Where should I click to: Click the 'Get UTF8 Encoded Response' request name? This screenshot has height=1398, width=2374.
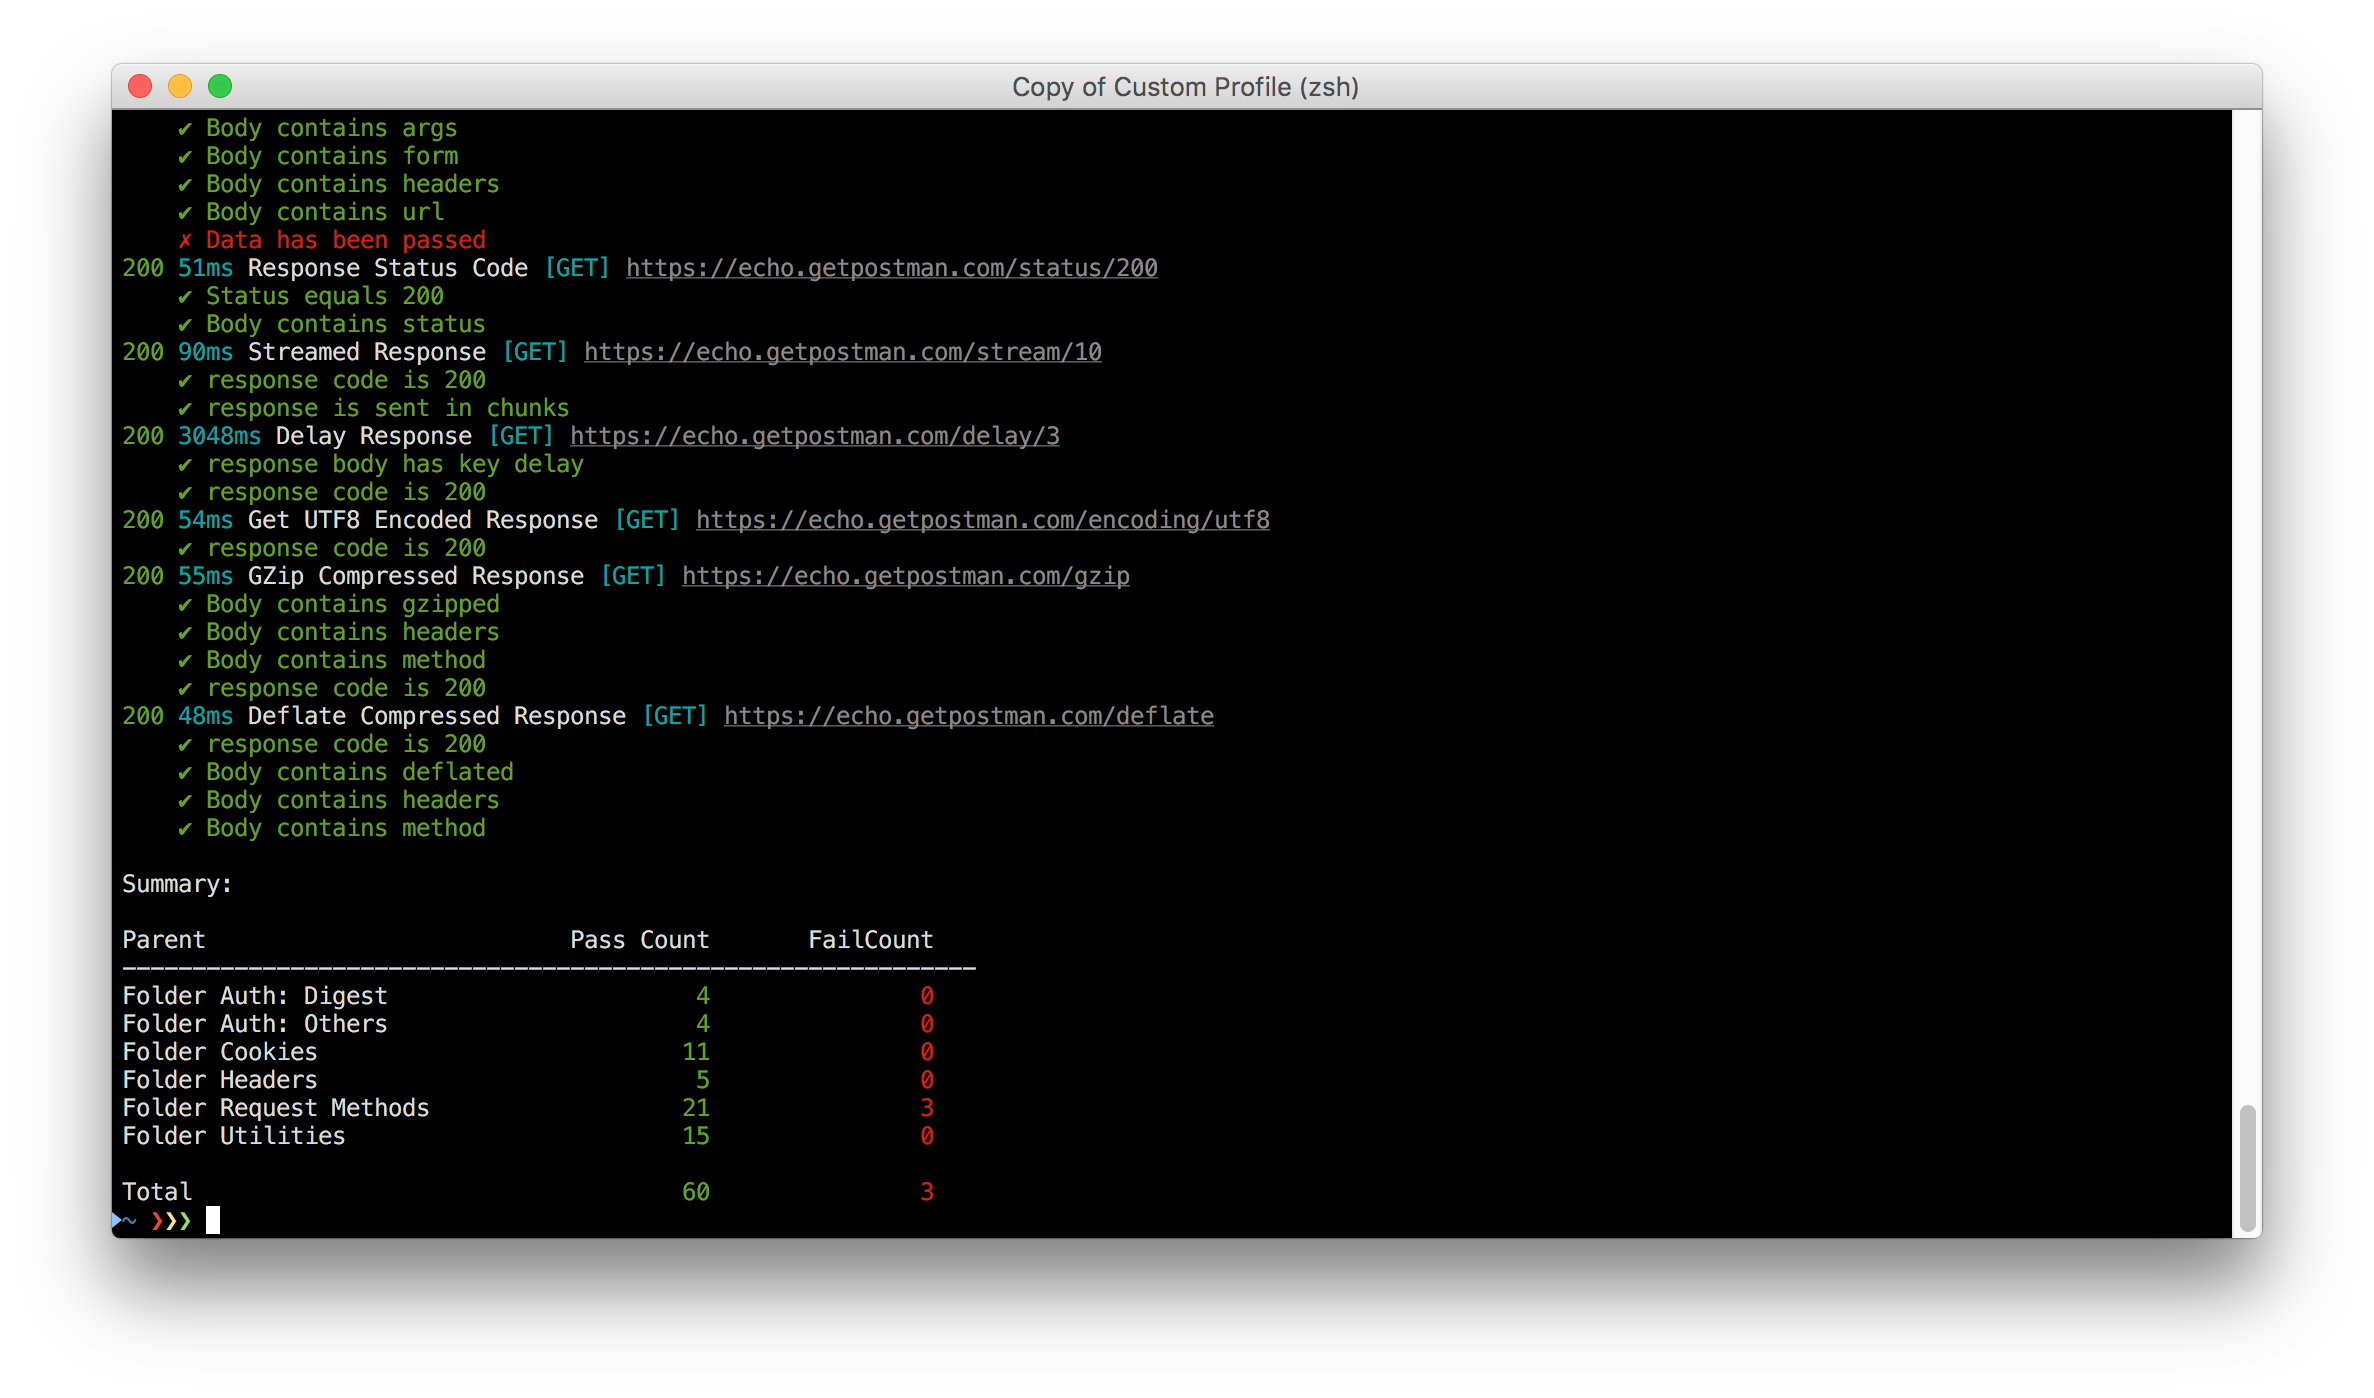click(423, 520)
